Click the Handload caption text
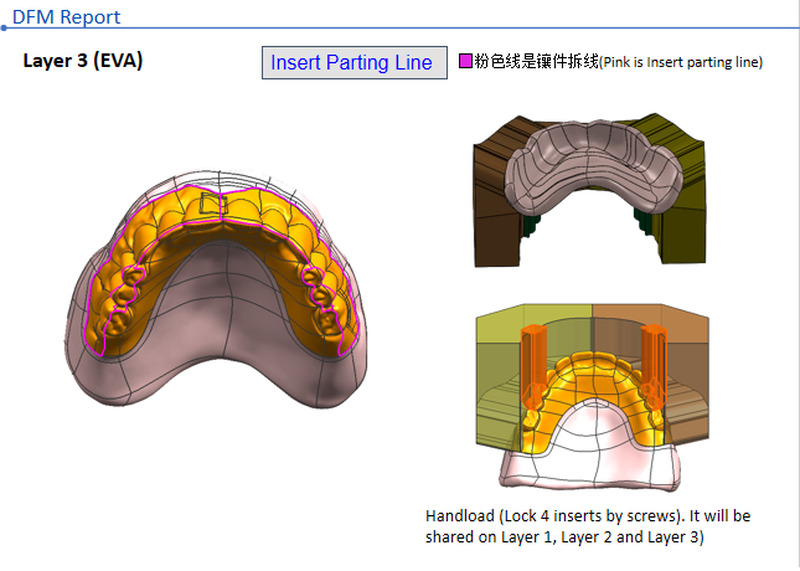This screenshot has width=800, height=571. pyautogui.click(x=587, y=526)
